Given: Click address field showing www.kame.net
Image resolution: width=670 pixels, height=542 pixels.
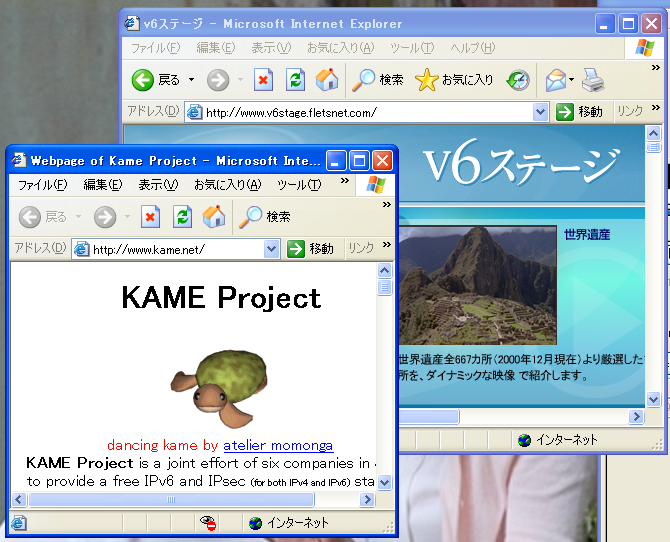Looking at the screenshot, I should pyautogui.click(x=176, y=249).
